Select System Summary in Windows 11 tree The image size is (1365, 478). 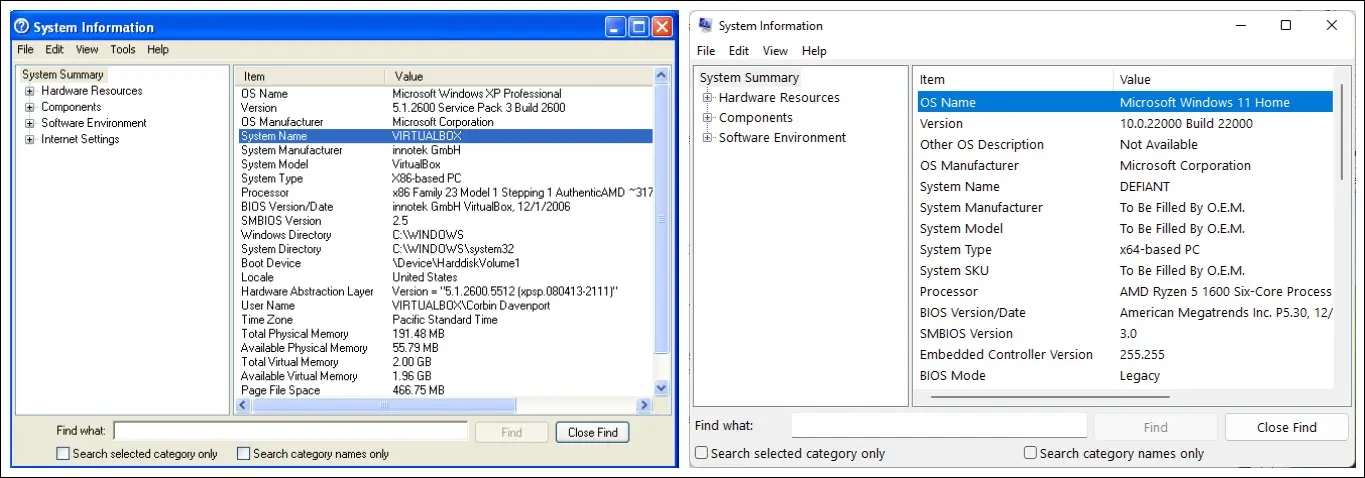[749, 78]
